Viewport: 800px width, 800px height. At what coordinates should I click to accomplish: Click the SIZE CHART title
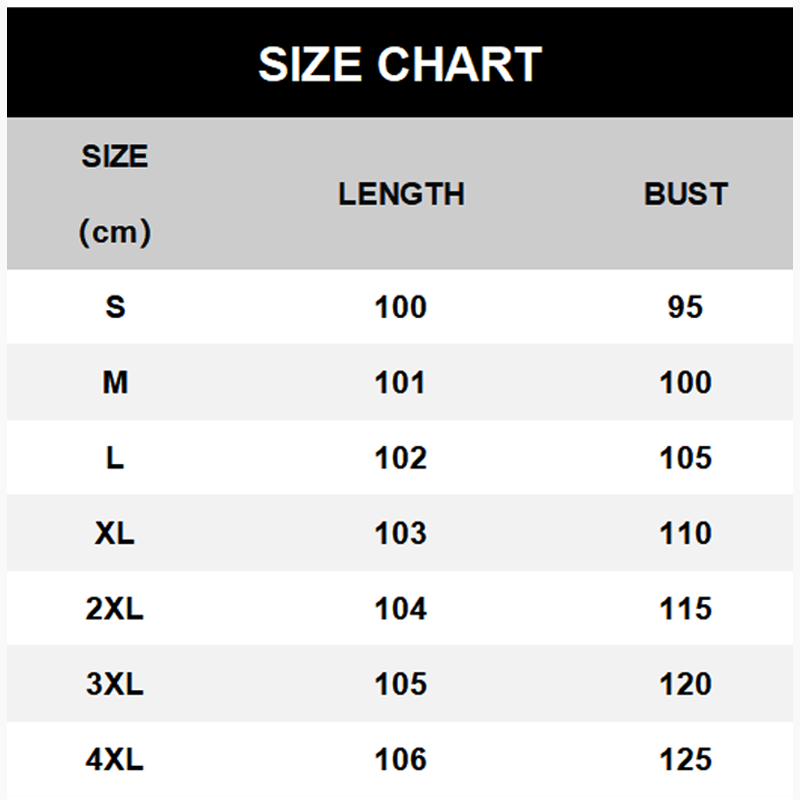pyautogui.click(x=400, y=64)
